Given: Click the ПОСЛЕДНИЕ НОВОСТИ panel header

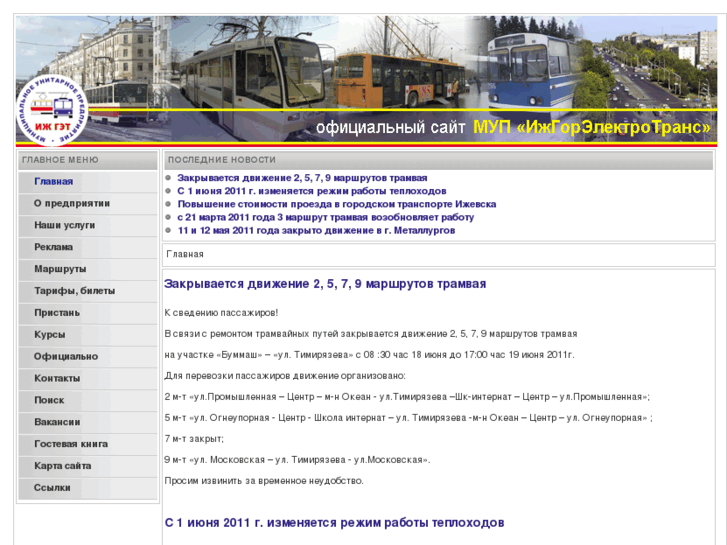Looking at the screenshot, I should pyautogui.click(x=438, y=160).
